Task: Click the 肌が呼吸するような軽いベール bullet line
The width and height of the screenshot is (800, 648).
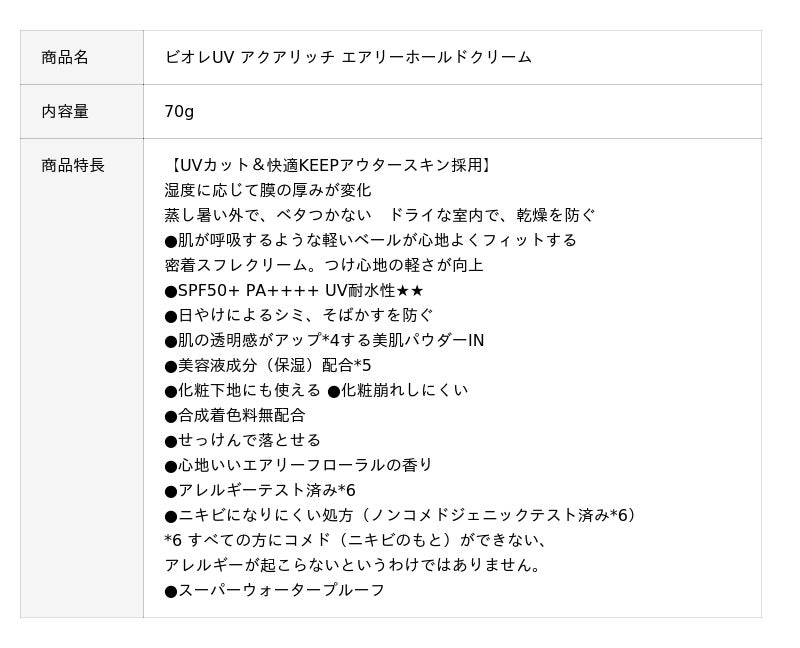Action: tap(371, 240)
